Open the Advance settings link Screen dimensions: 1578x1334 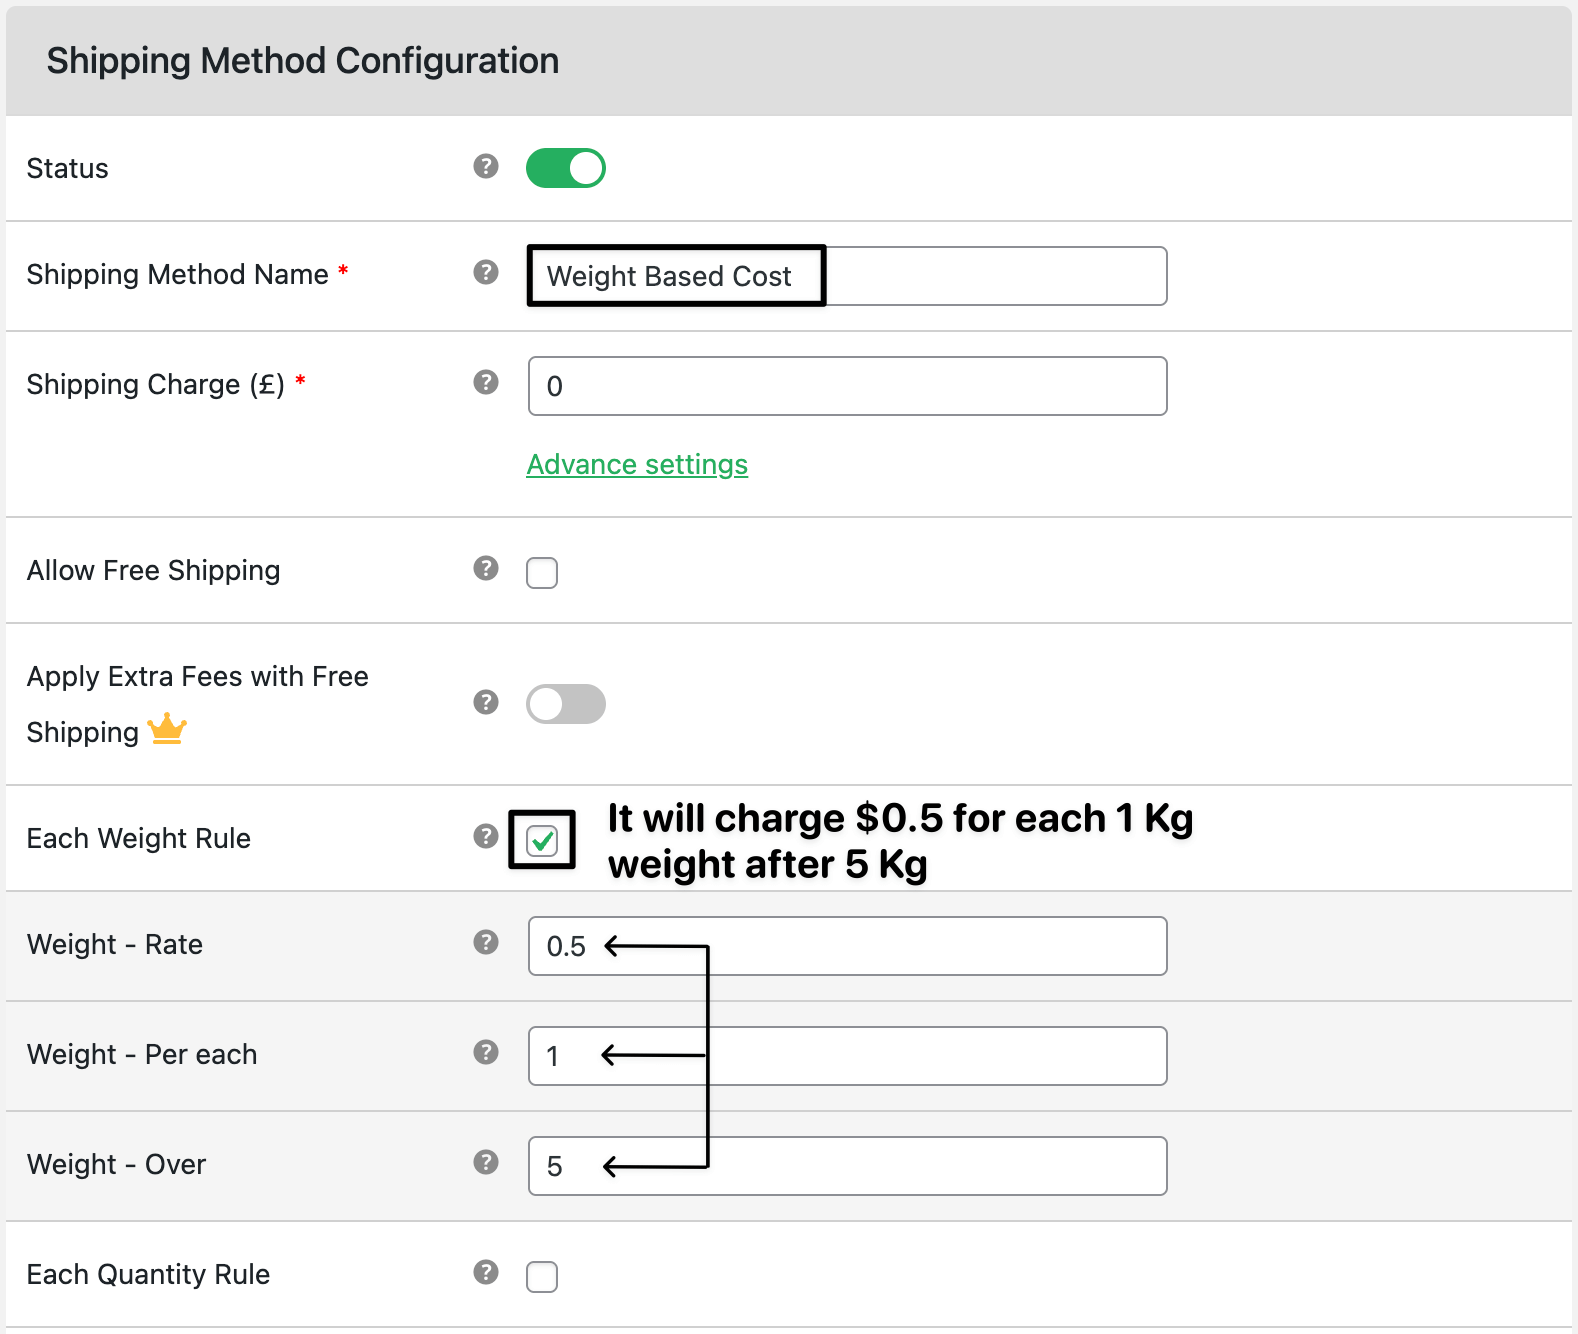(x=637, y=465)
